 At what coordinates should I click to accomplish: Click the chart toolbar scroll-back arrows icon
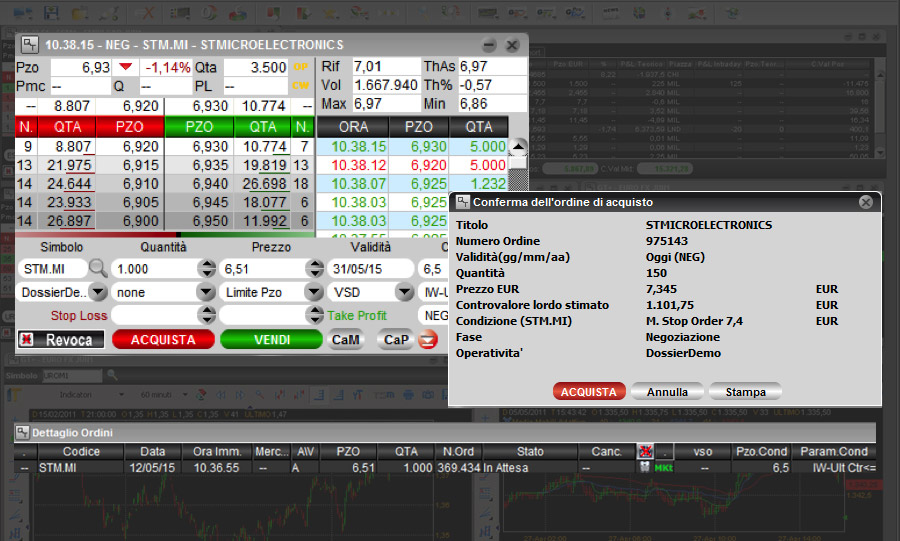pyautogui.click(x=221, y=395)
